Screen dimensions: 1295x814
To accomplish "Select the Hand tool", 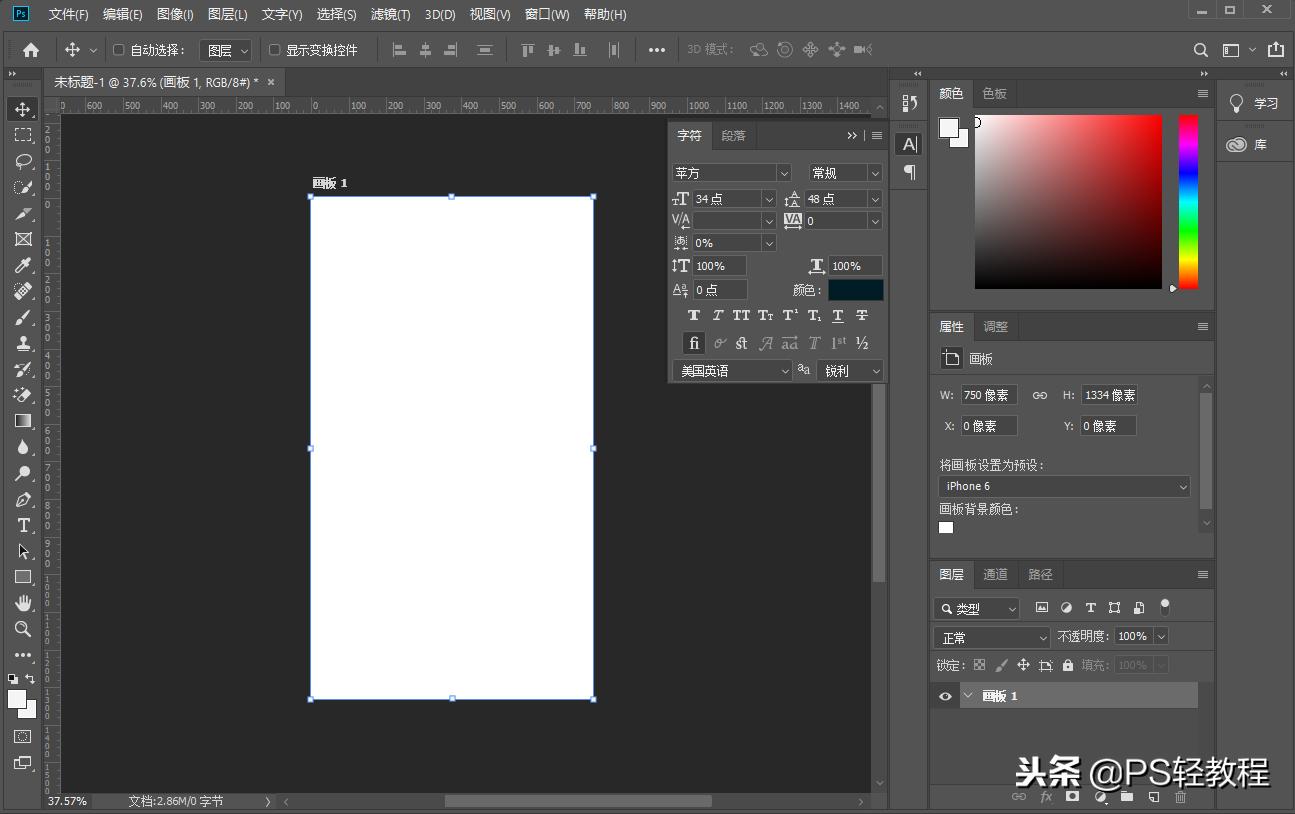I will pyautogui.click(x=23, y=603).
